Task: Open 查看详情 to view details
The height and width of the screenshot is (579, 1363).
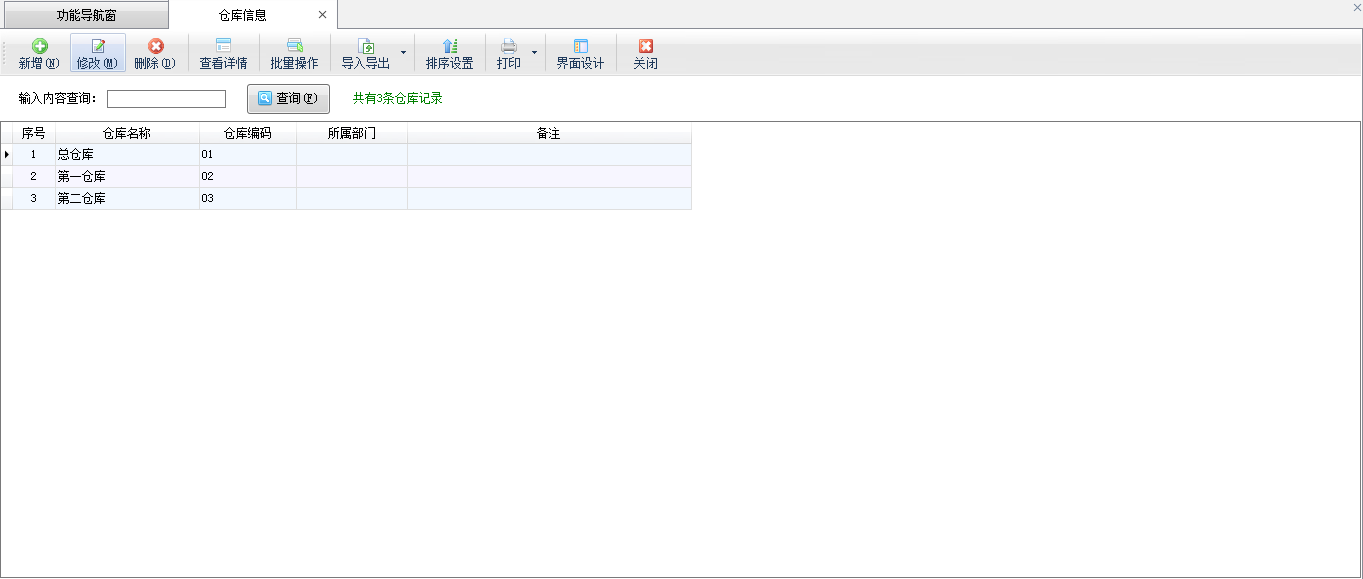Action: point(223,46)
